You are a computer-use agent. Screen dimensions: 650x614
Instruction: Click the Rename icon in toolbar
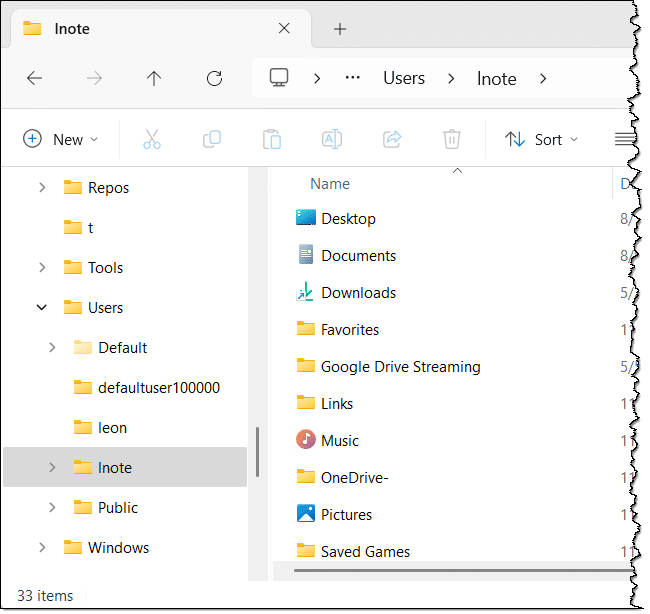tap(331, 139)
